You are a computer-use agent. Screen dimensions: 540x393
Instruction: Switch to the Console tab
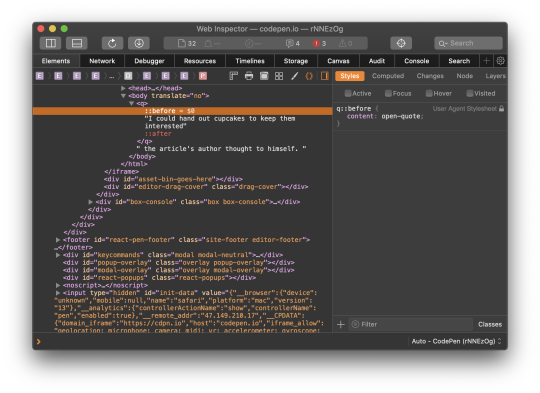[x=417, y=61]
